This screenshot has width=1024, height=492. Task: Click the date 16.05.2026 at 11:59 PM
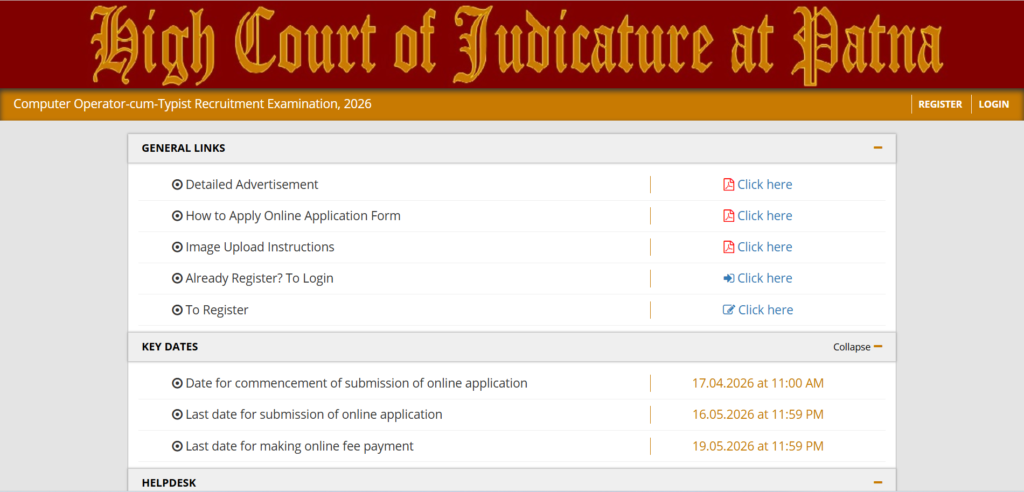pos(758,415)
